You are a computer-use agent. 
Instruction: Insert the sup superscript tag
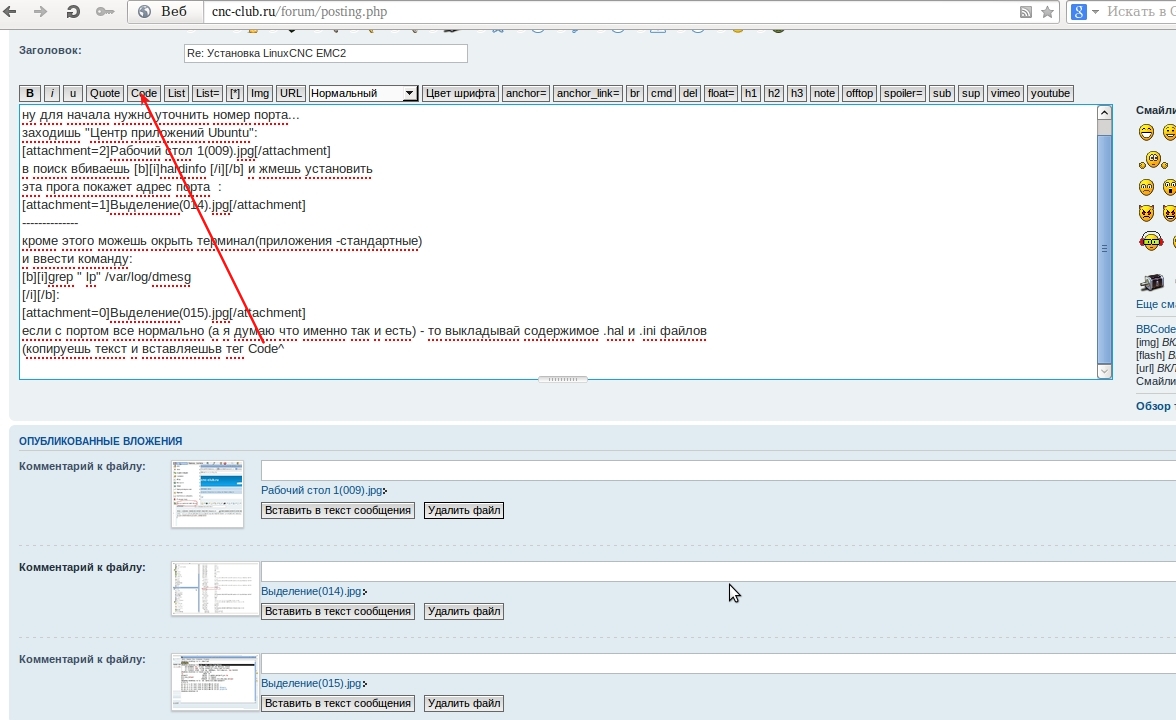[x=970, y=93]
